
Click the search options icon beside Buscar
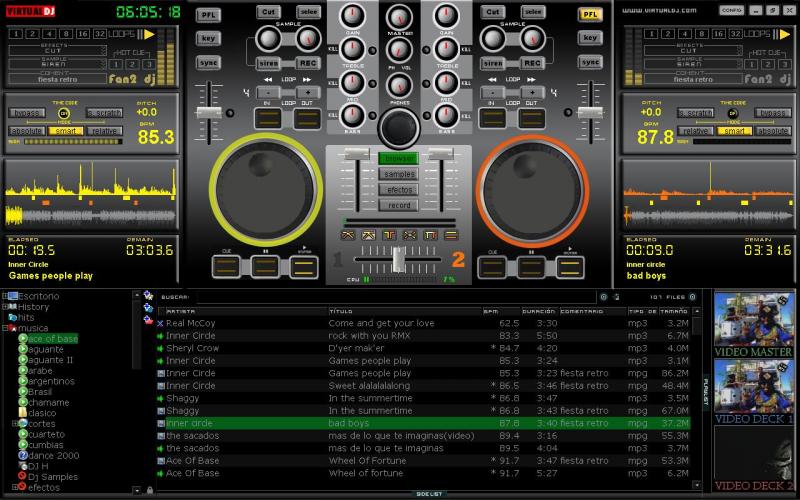point(604,296)
